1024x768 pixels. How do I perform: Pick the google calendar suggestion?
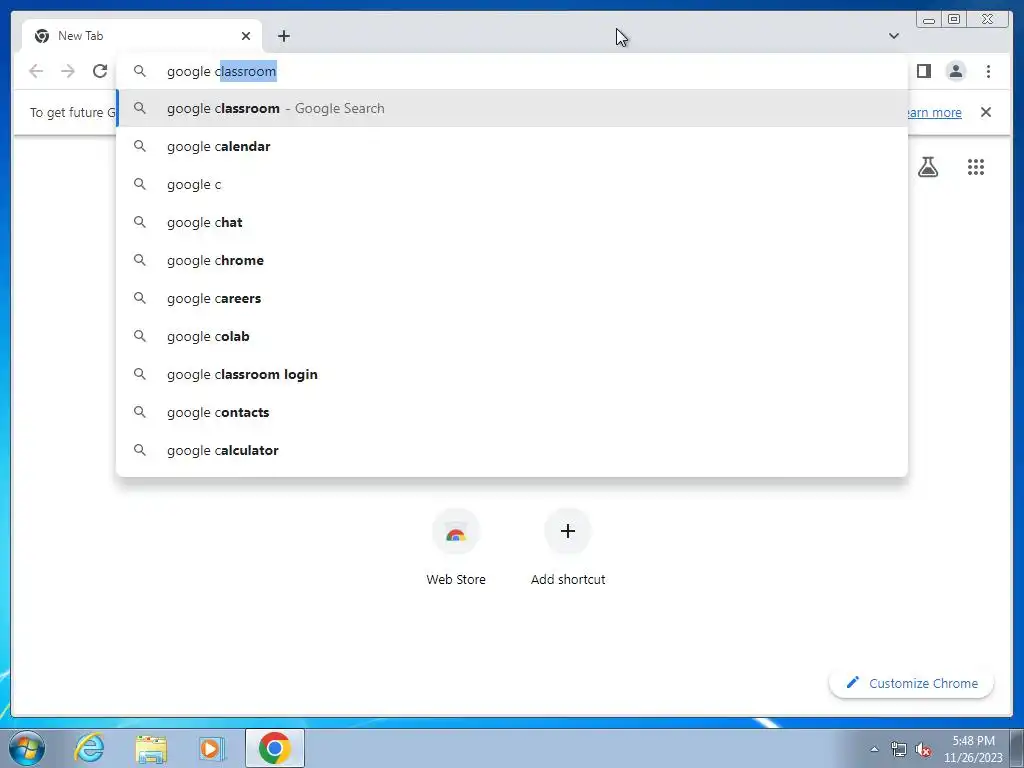[512, 146]
